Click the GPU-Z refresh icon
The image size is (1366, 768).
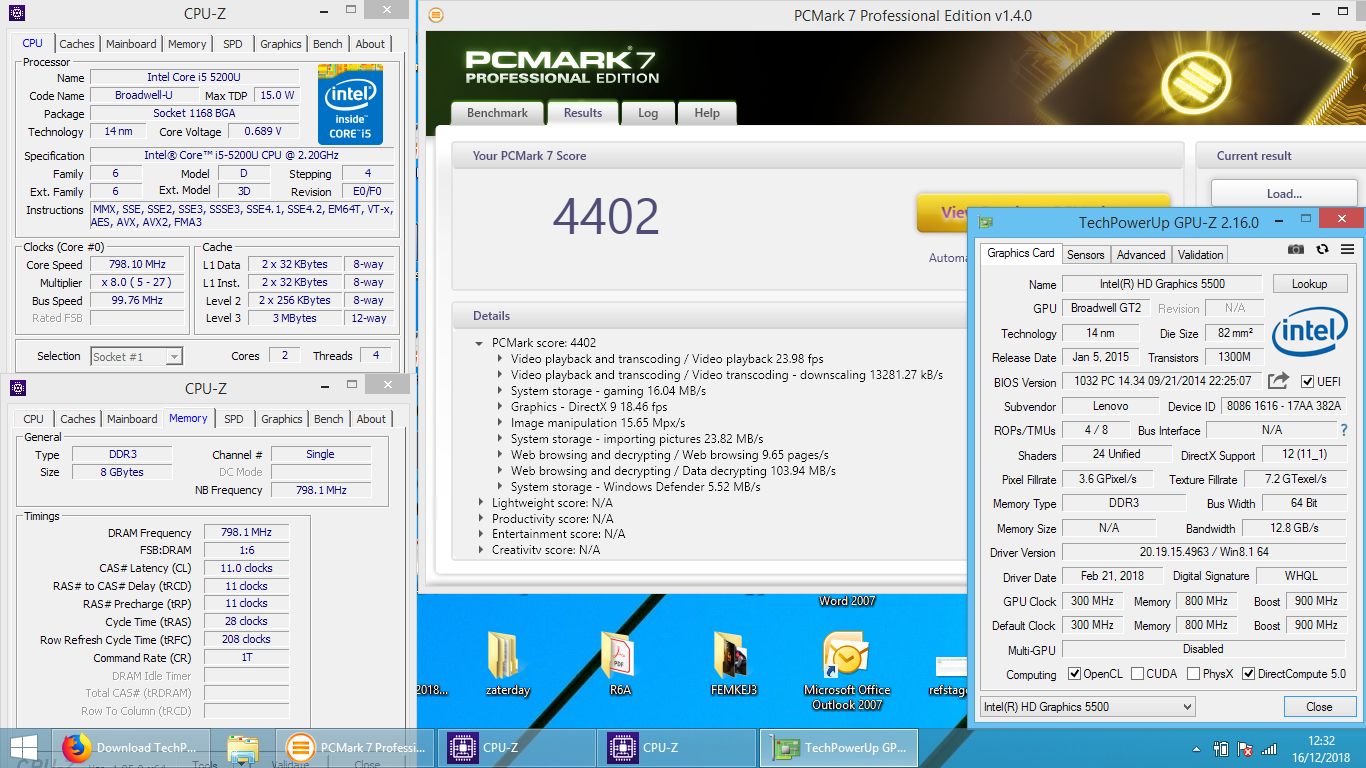click(1322, 249)
